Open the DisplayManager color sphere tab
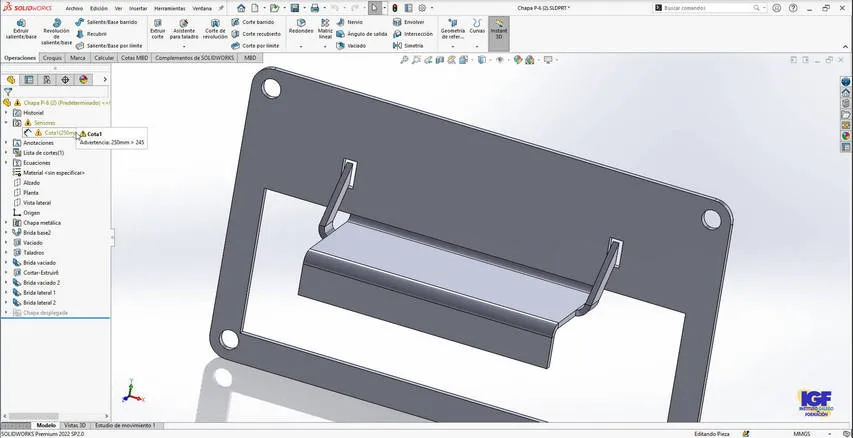The height and width of the screenshot is (438, 853). [x=83, y=79]
